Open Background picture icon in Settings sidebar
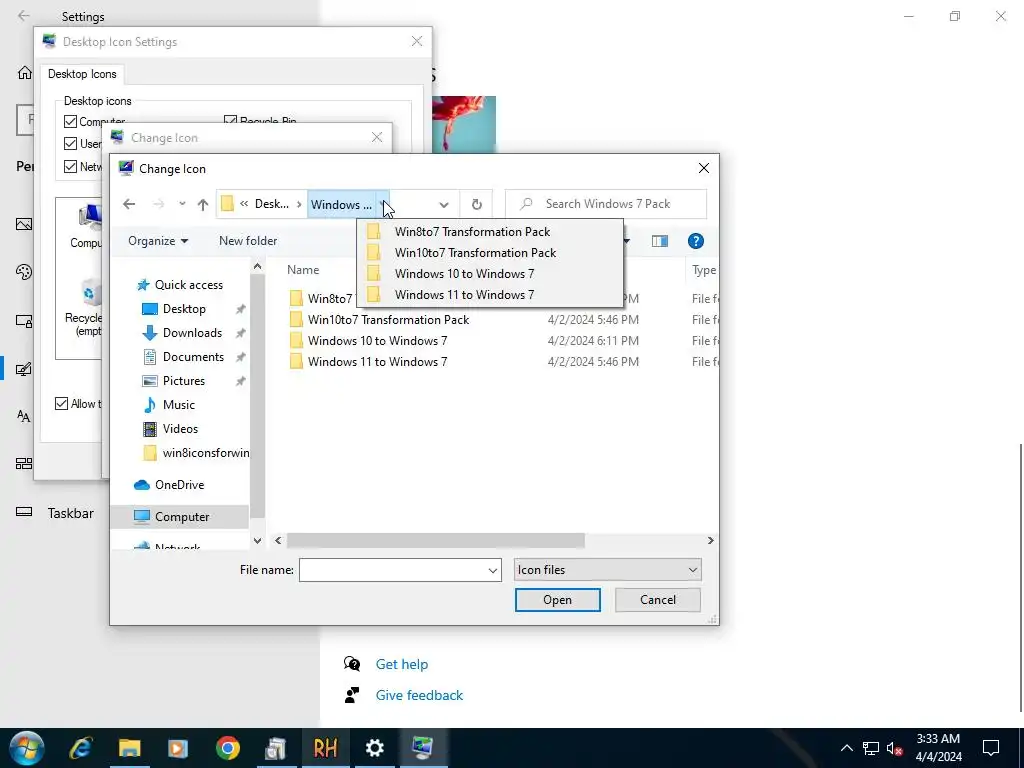 pos(24,225)
